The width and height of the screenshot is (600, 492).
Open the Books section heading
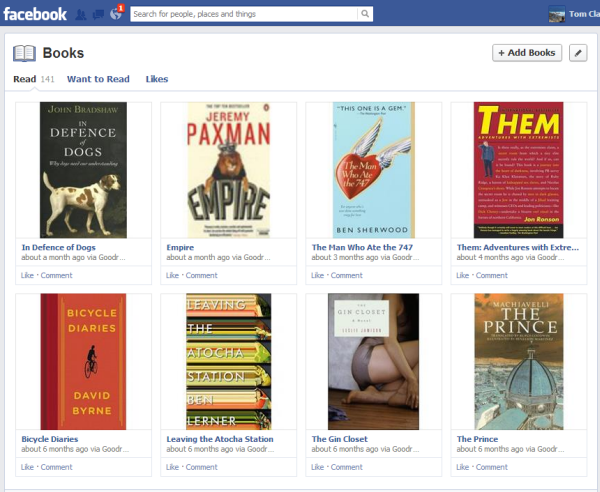[x=63, y=53]
